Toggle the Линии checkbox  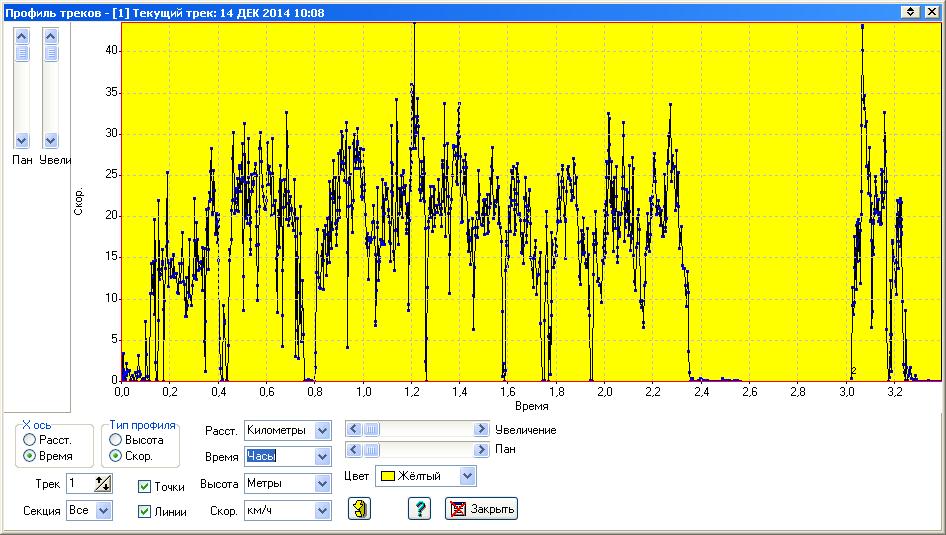(x=145, y=512)
